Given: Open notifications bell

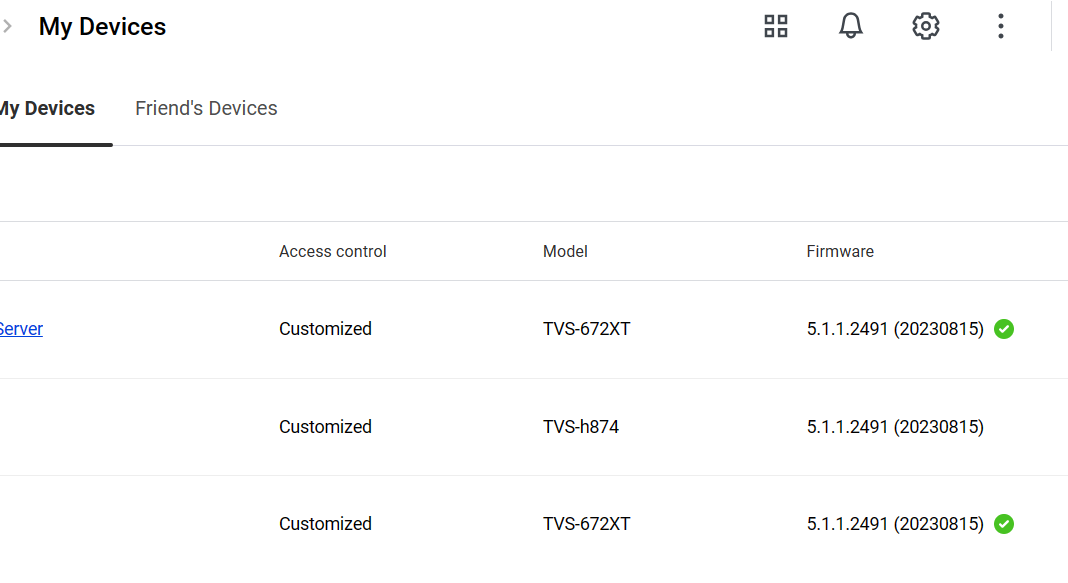Looking at the screenshot, I should pos(851,26).
